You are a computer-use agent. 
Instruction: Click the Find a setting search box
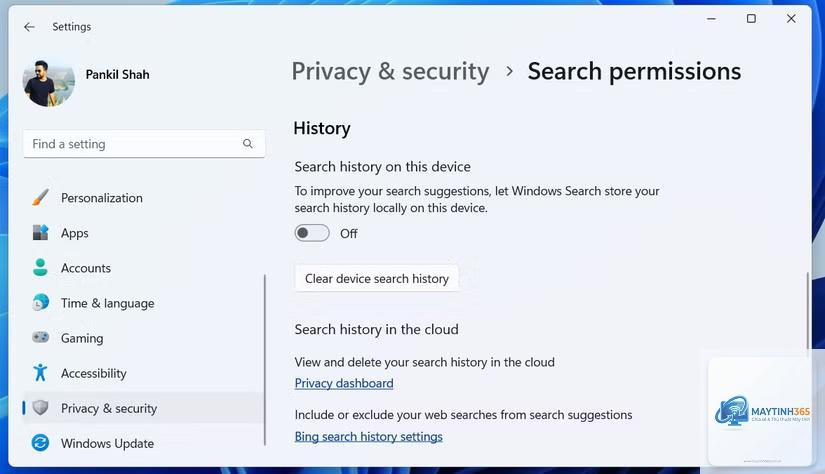144,144
